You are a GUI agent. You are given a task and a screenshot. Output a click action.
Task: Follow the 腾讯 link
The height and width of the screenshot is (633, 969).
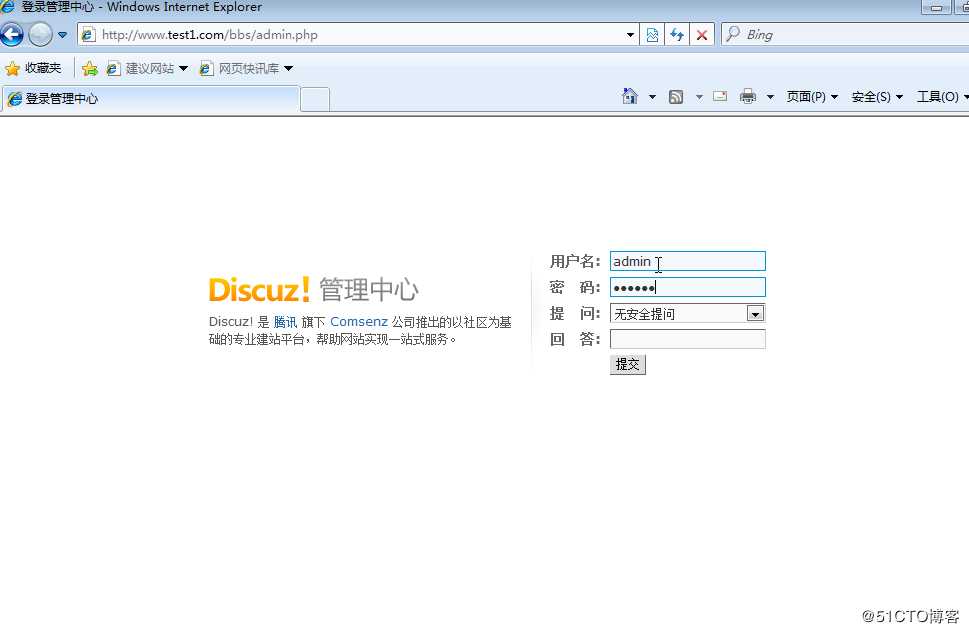coord(285,322)
